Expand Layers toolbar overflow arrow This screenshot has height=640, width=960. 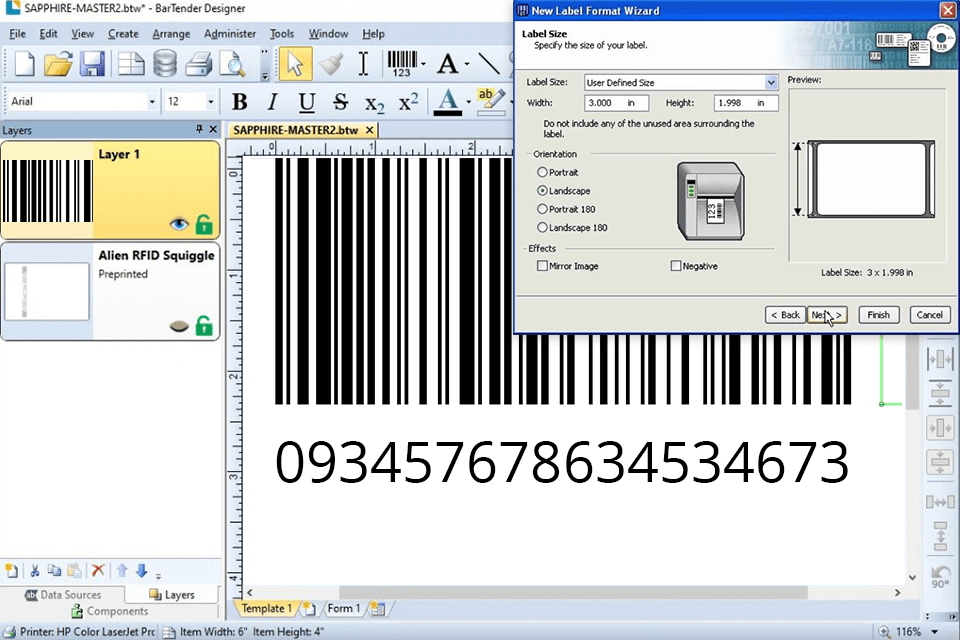[x=158, y=576]
